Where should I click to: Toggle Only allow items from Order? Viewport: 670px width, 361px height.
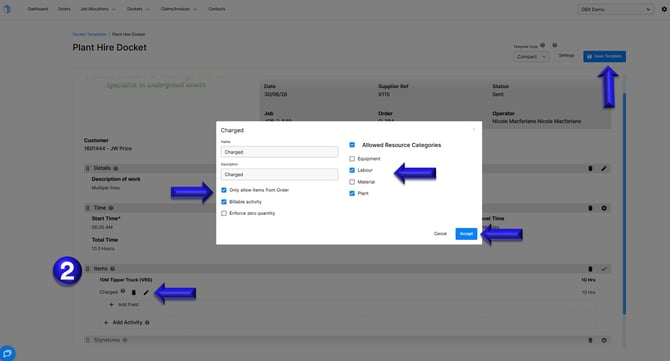[224, 190]
